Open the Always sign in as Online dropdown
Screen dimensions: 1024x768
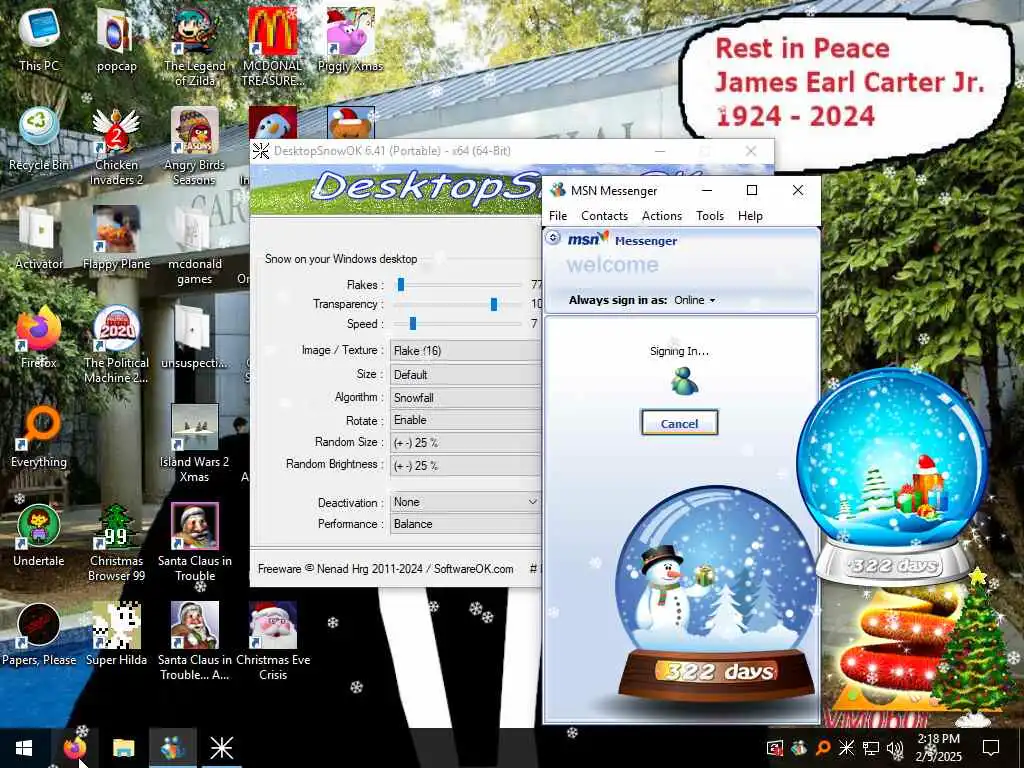tap(695, 300)
